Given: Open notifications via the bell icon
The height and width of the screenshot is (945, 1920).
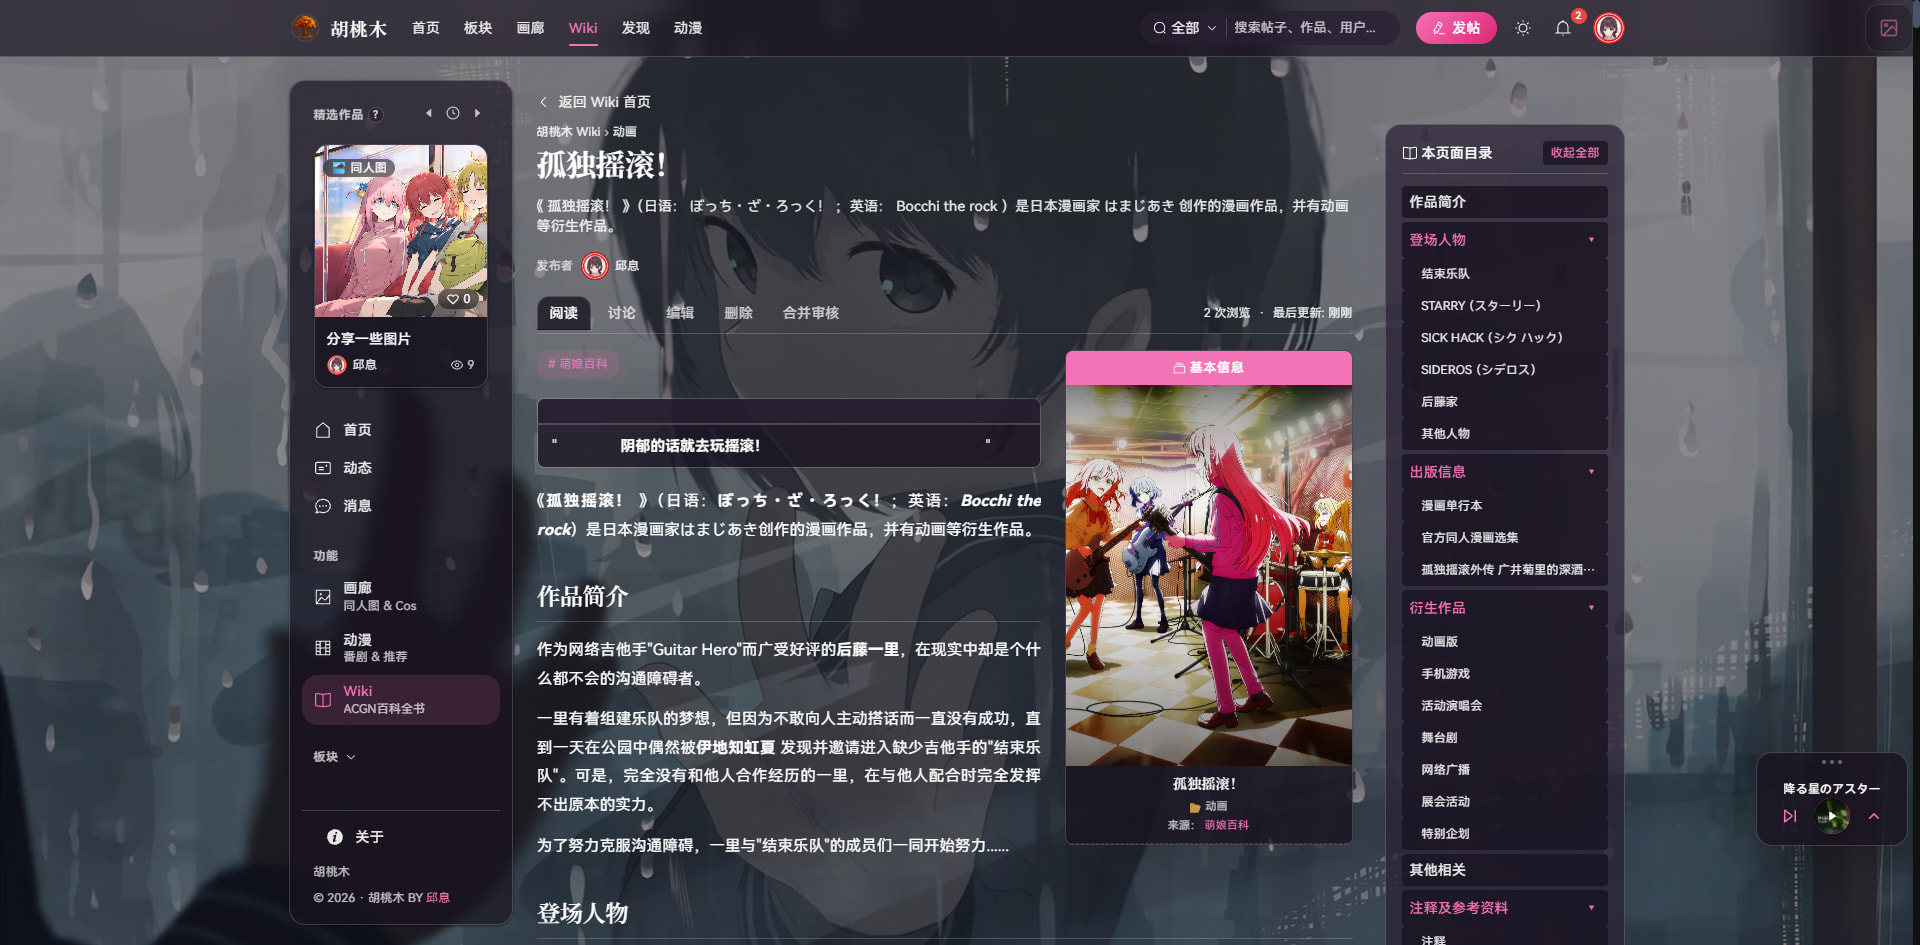Looking at the screenshot, I should 1563,28.
